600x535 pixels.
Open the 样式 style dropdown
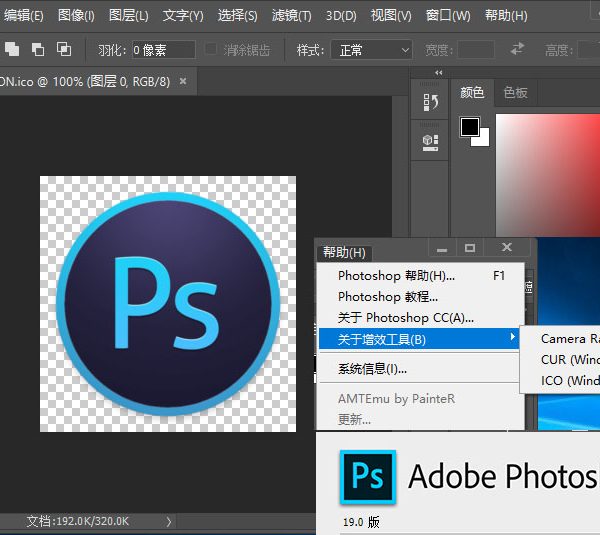click(372, 50)
